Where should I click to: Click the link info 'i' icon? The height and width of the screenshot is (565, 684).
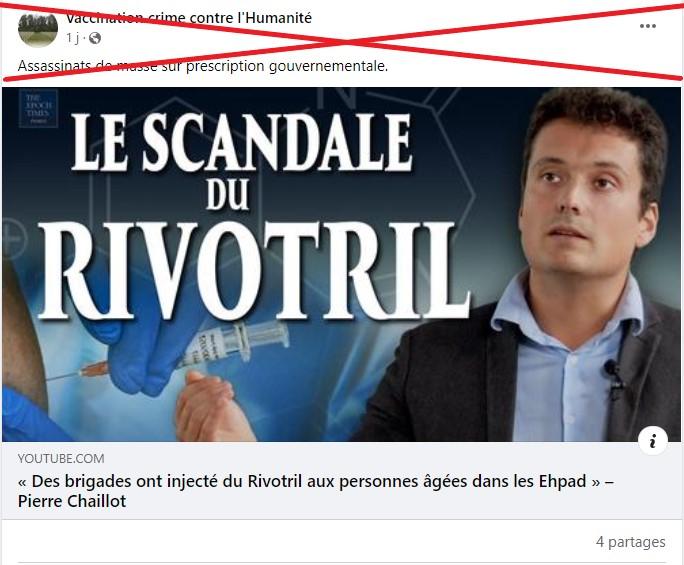[653, 441]
